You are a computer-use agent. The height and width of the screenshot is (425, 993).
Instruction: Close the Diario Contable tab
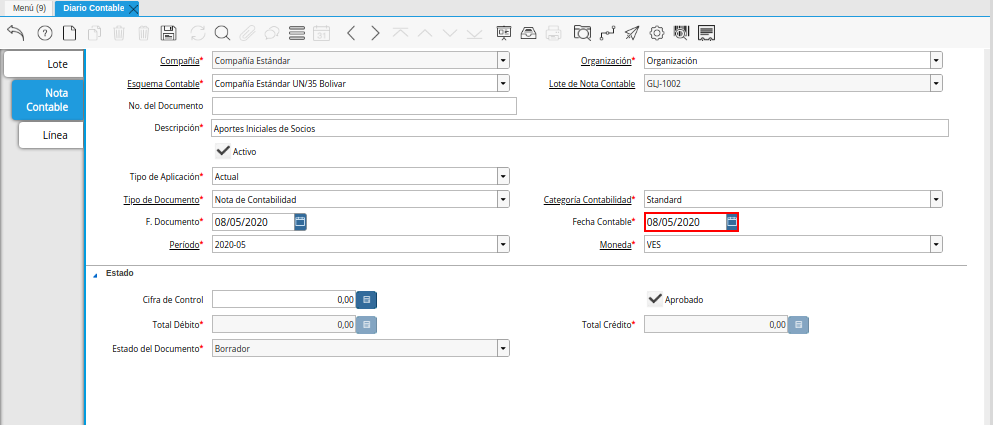point(132,8)
